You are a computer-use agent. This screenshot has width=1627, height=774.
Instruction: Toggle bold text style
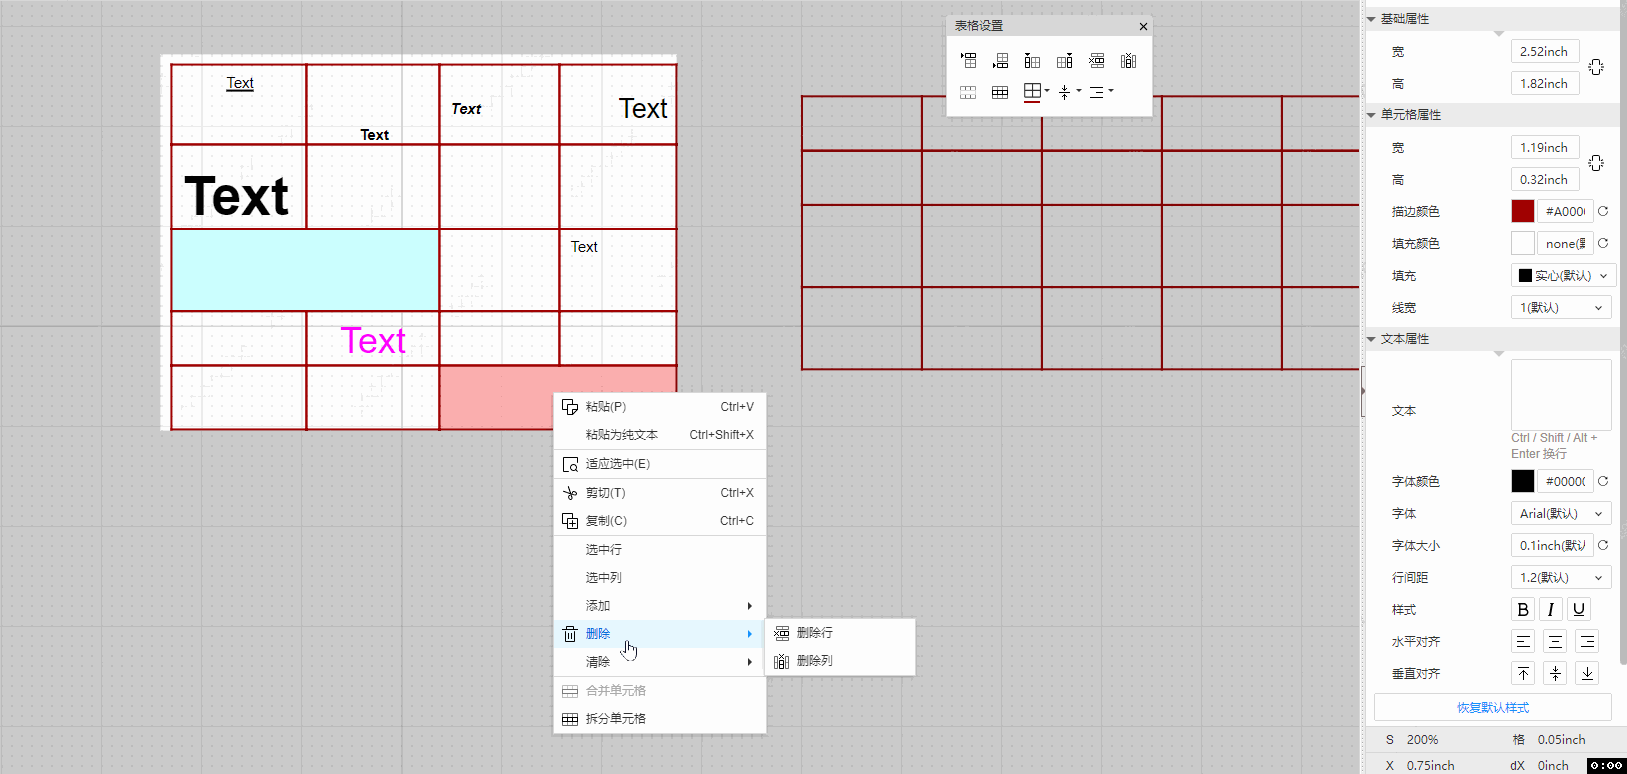(x=1523, y=609)
